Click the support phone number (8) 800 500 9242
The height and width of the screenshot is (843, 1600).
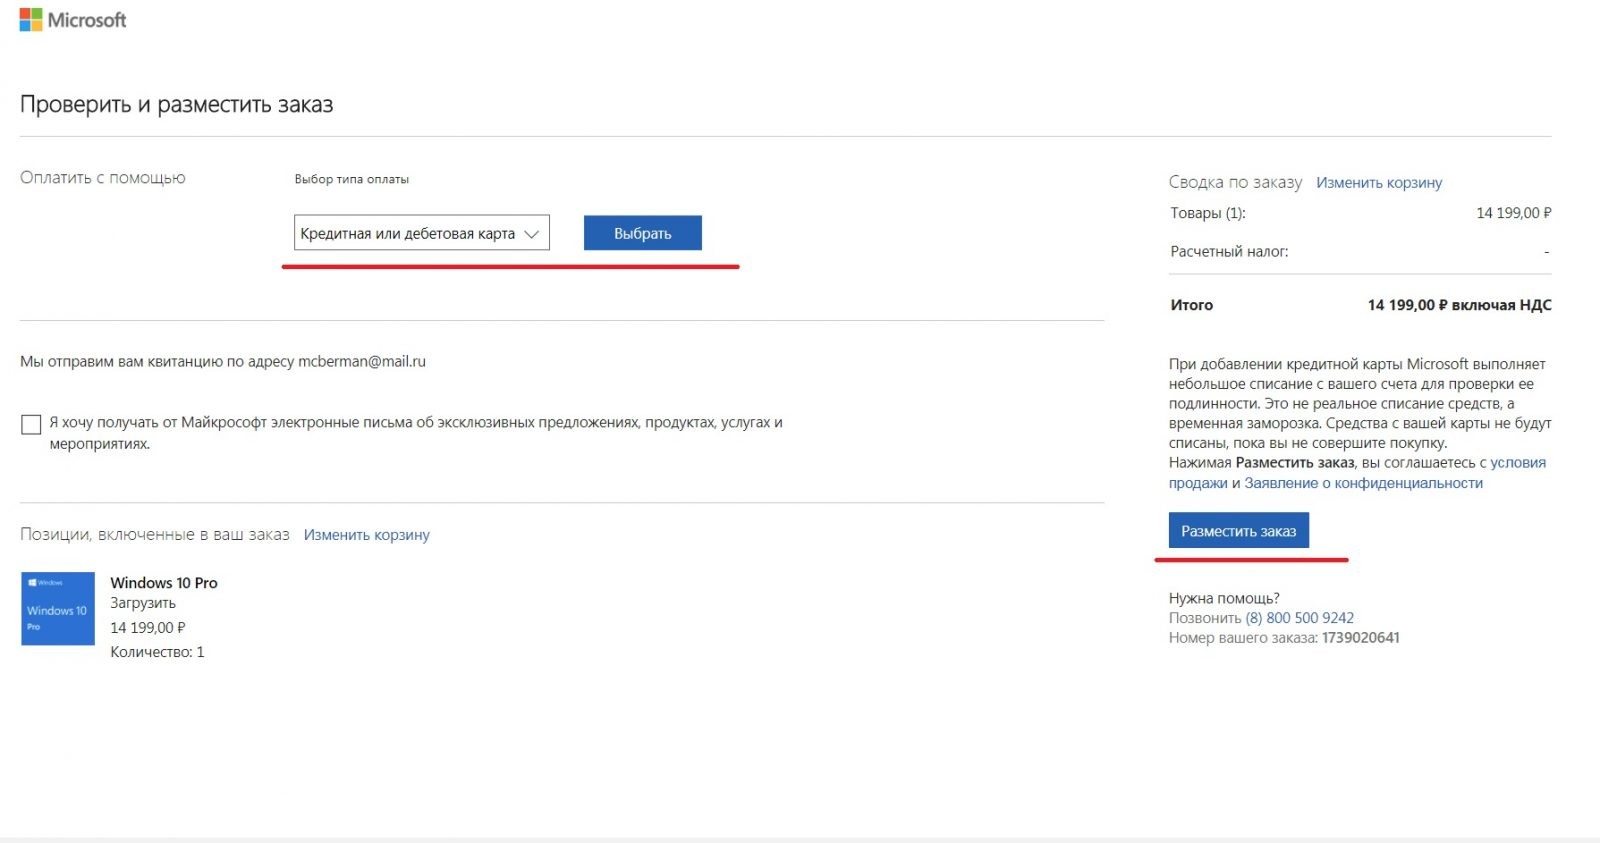[x=1300, y=618]
